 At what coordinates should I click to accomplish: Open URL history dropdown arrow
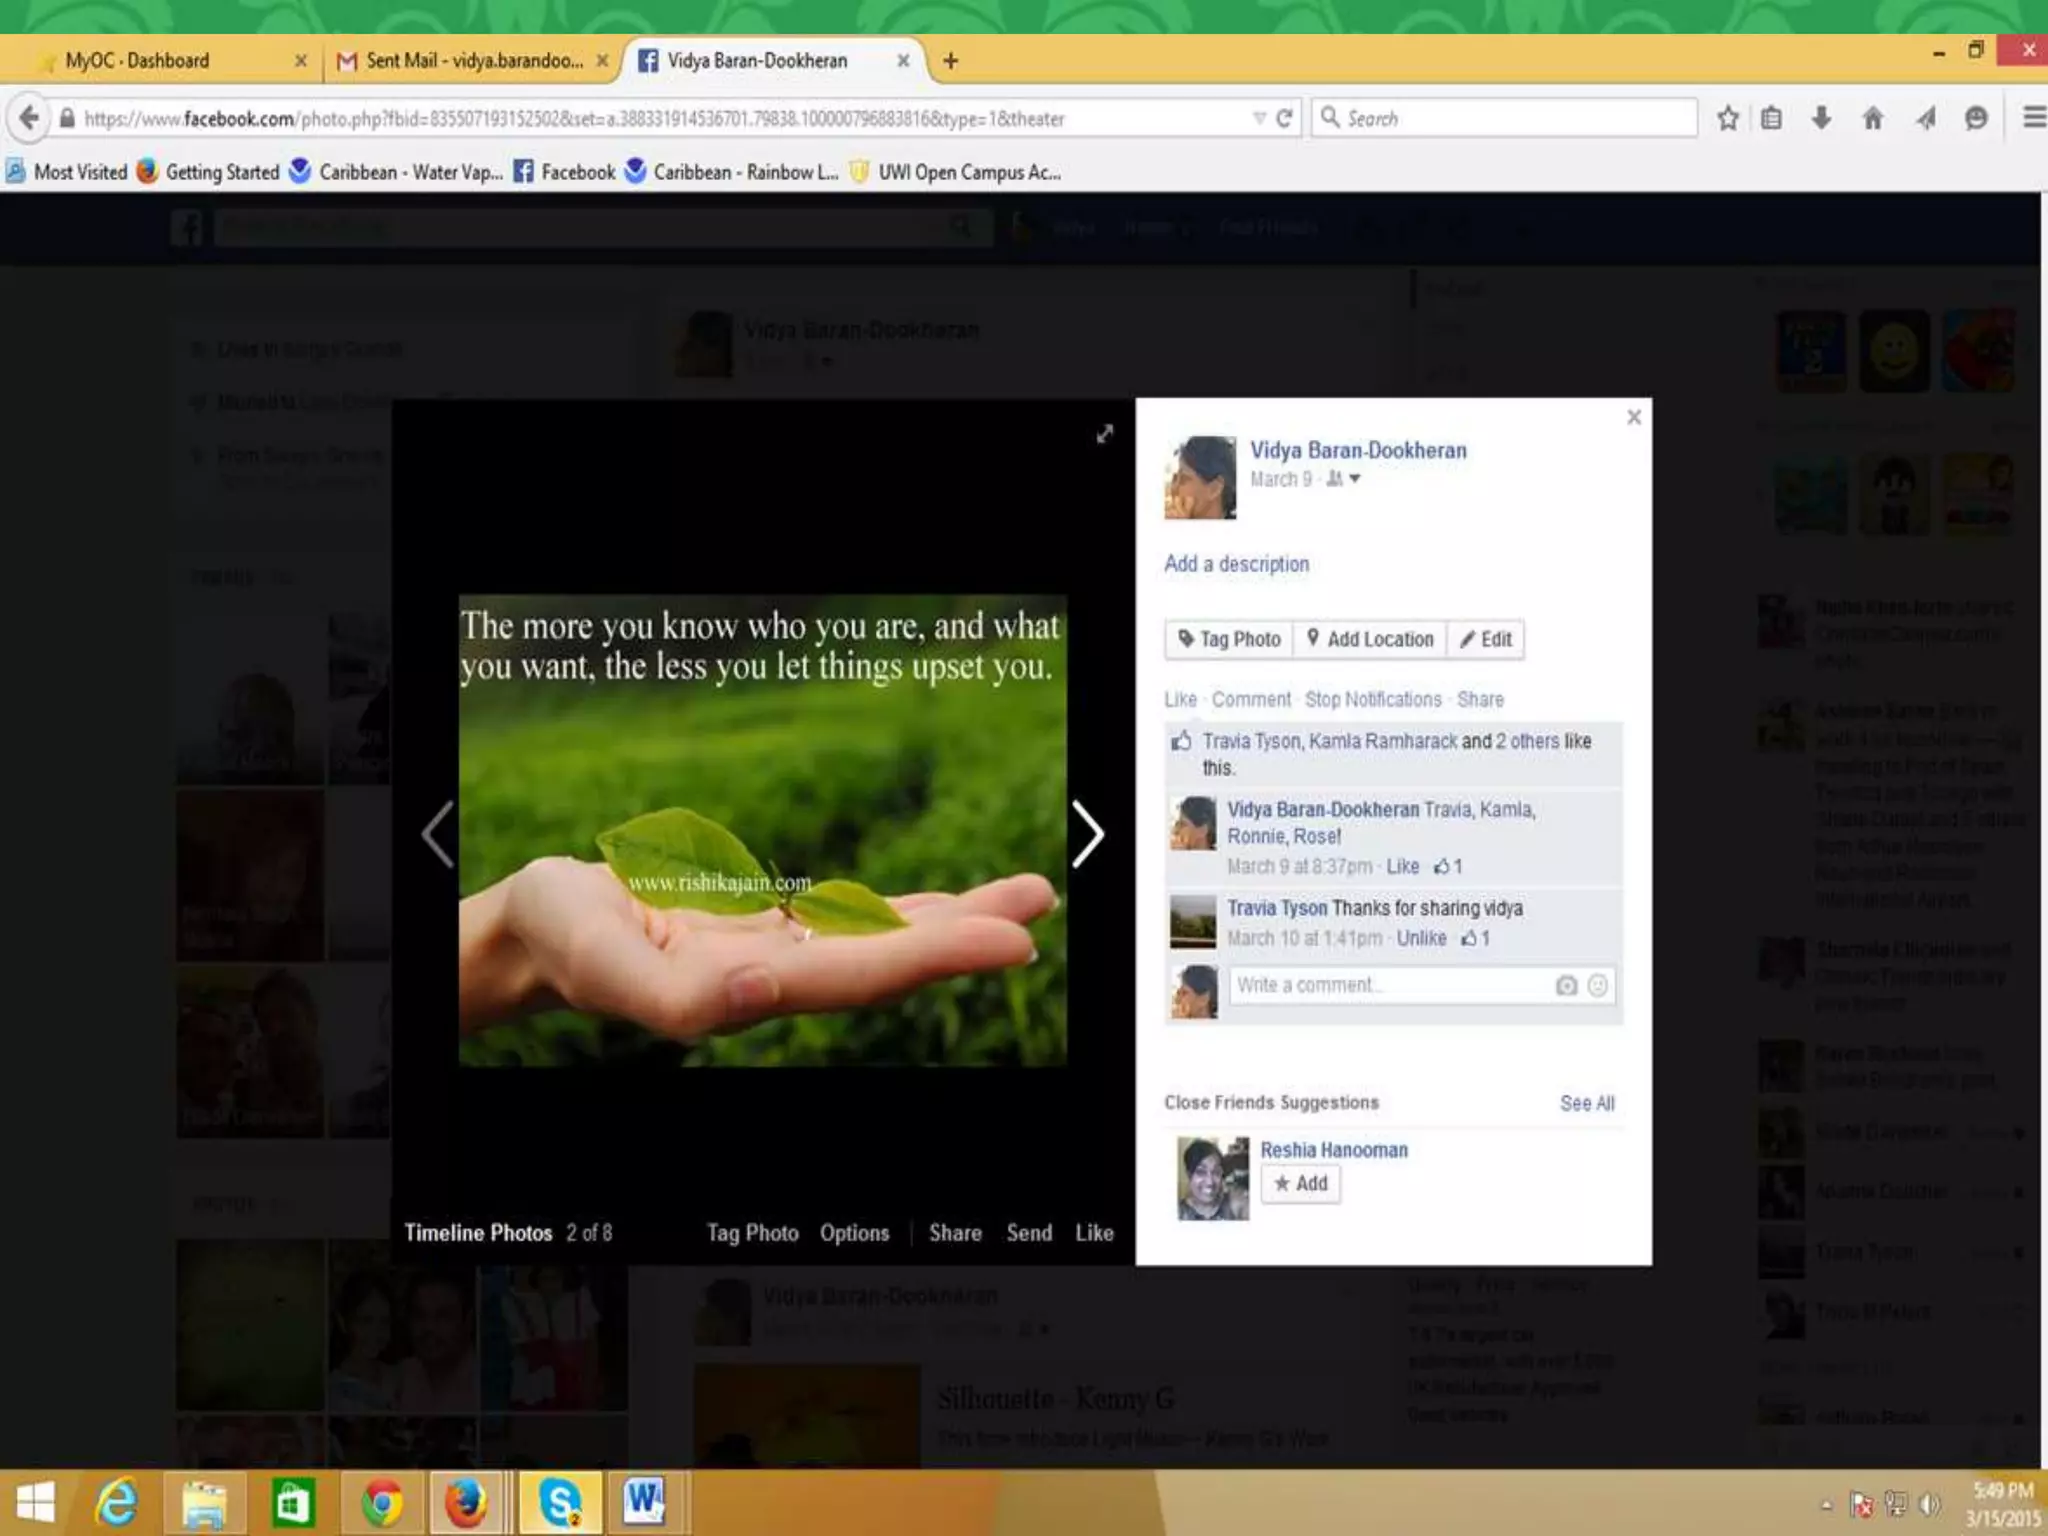pyautogui.click(x=1259, y=118)
